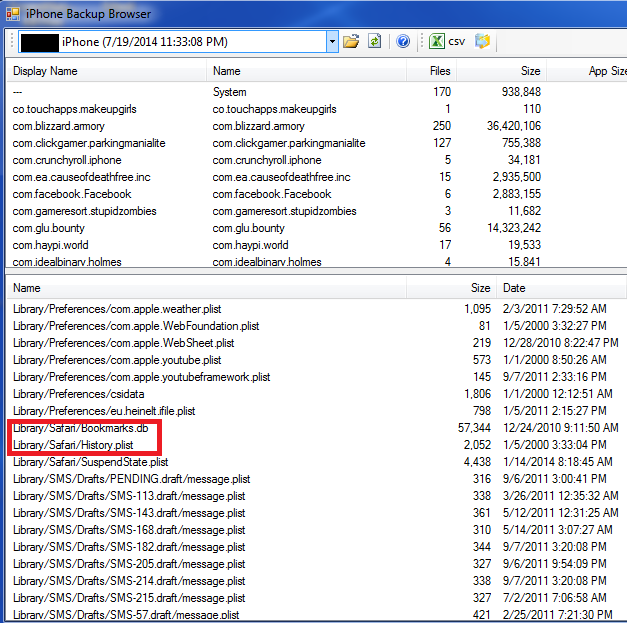Select the System row in app list
Image resolution: width=627 pixels, height=623 pixels.
317,92
